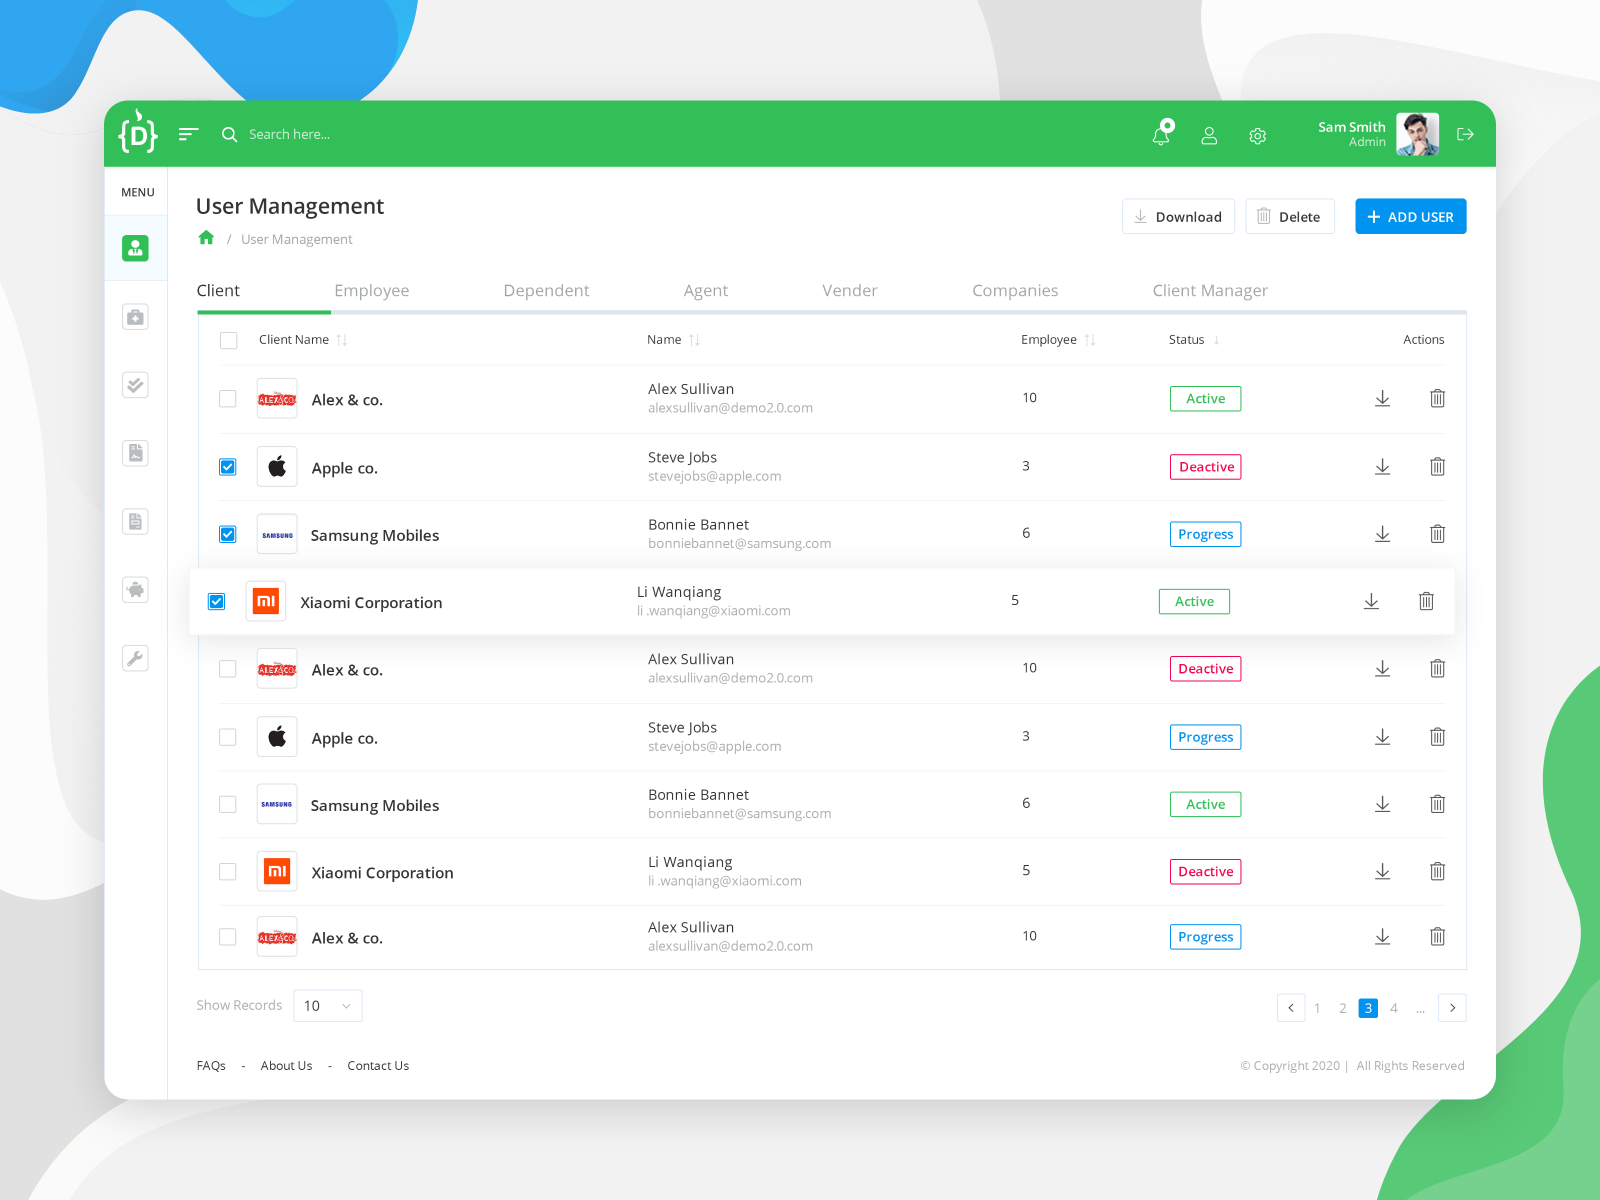Open the Contact Us link in footer
This screenshot has height=1200, width=1600.
click(378, 1065)
